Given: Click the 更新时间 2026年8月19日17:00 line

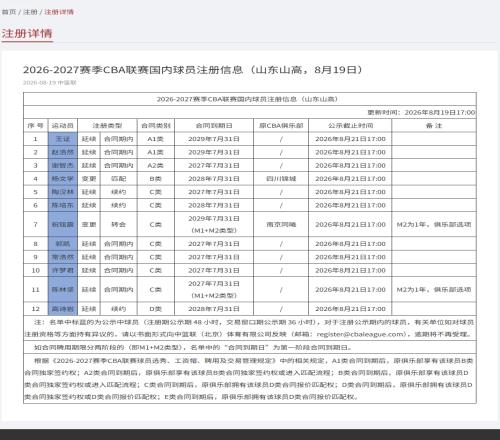Looking at the screenshot, I should pos(421,112).
